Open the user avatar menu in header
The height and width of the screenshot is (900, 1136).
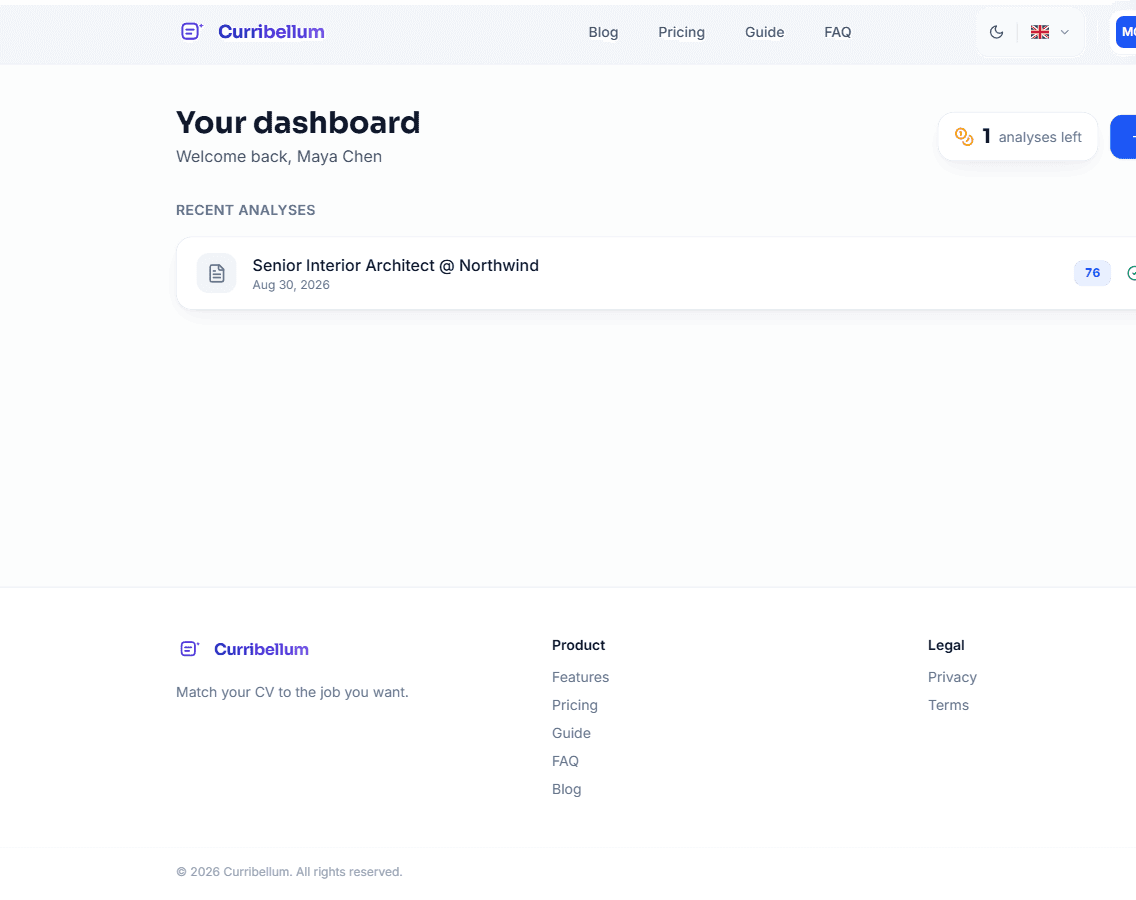(1126, 32)
